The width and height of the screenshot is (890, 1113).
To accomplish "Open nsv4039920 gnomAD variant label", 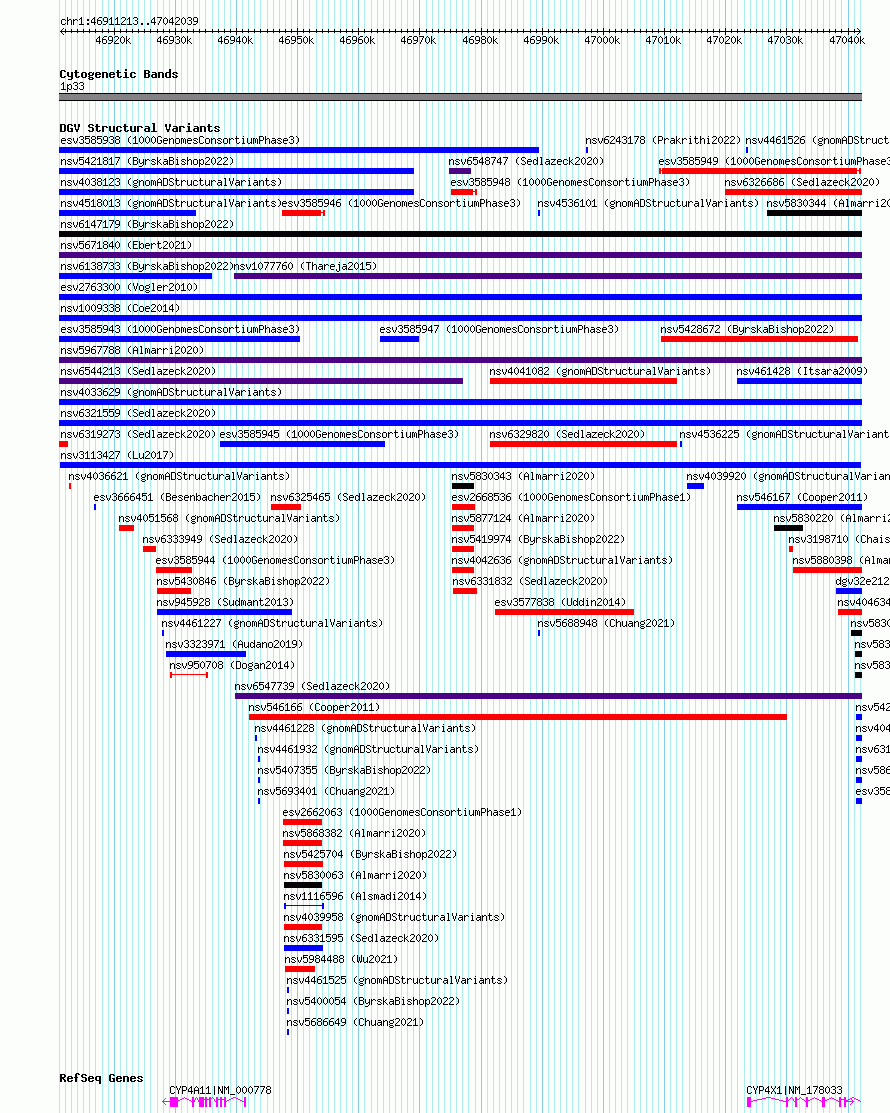I will pos(788,476).
